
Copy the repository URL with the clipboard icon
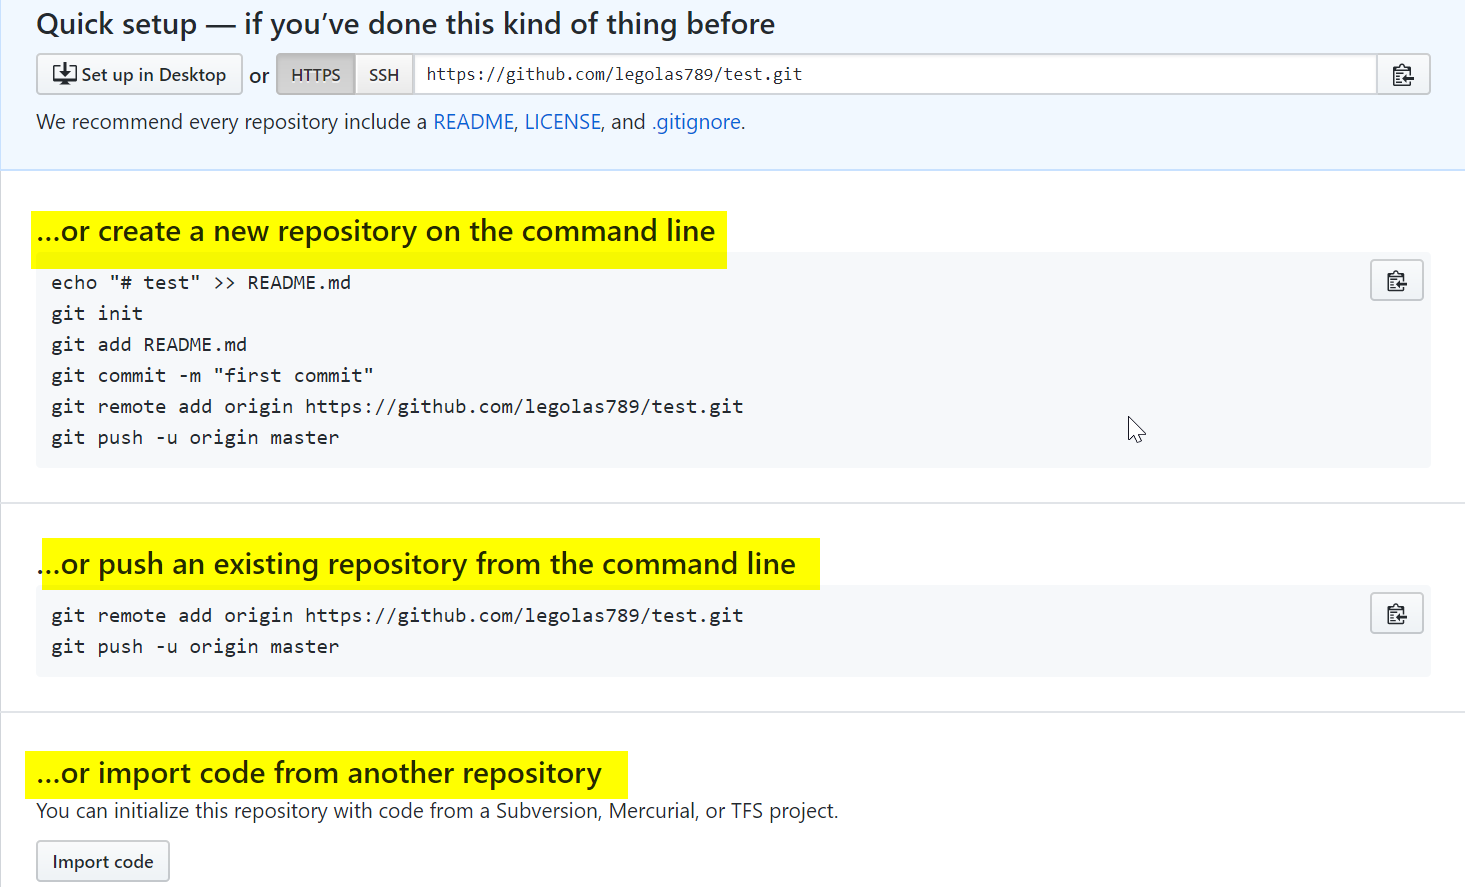click(x=1403, y=75)
